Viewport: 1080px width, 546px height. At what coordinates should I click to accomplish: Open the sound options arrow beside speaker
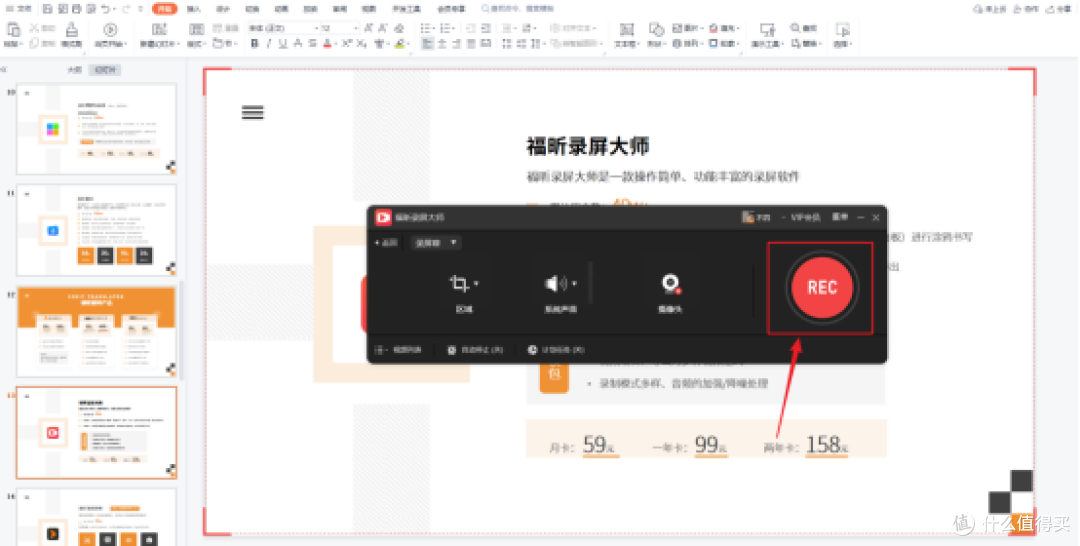(574, 284)
